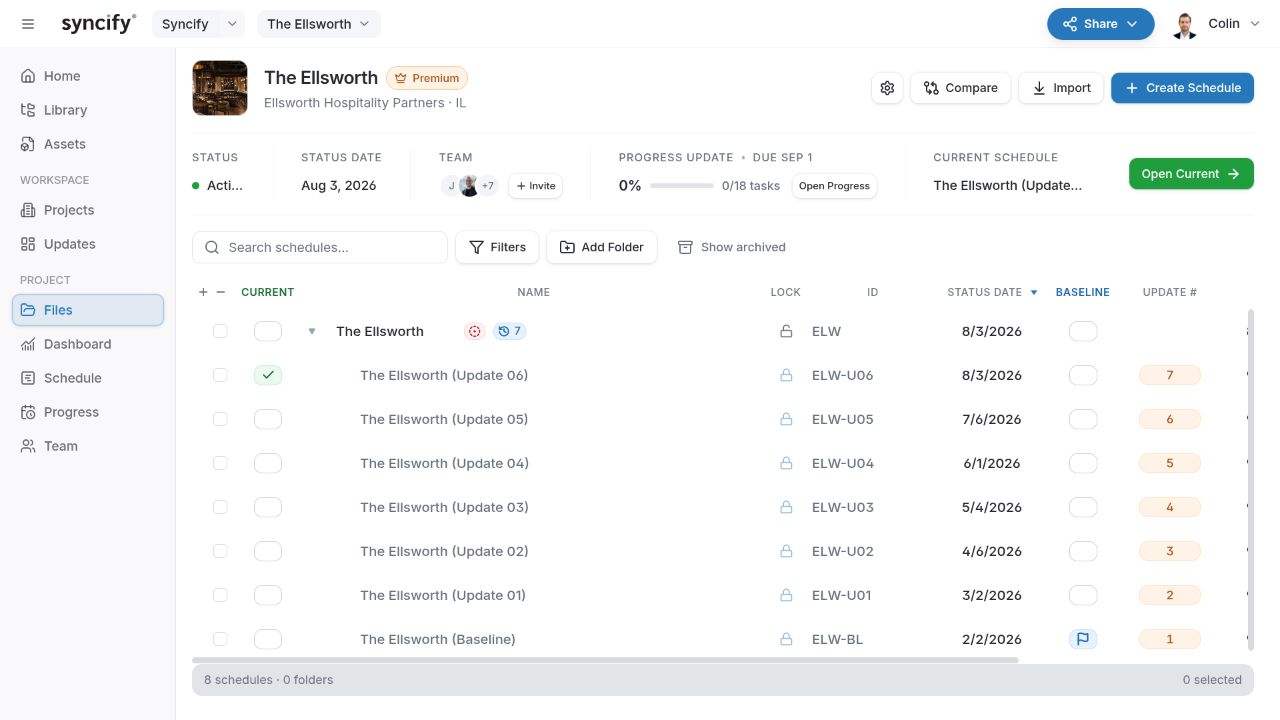
Task: Open the Share dropdown
Action: (x=1101, y=24)
